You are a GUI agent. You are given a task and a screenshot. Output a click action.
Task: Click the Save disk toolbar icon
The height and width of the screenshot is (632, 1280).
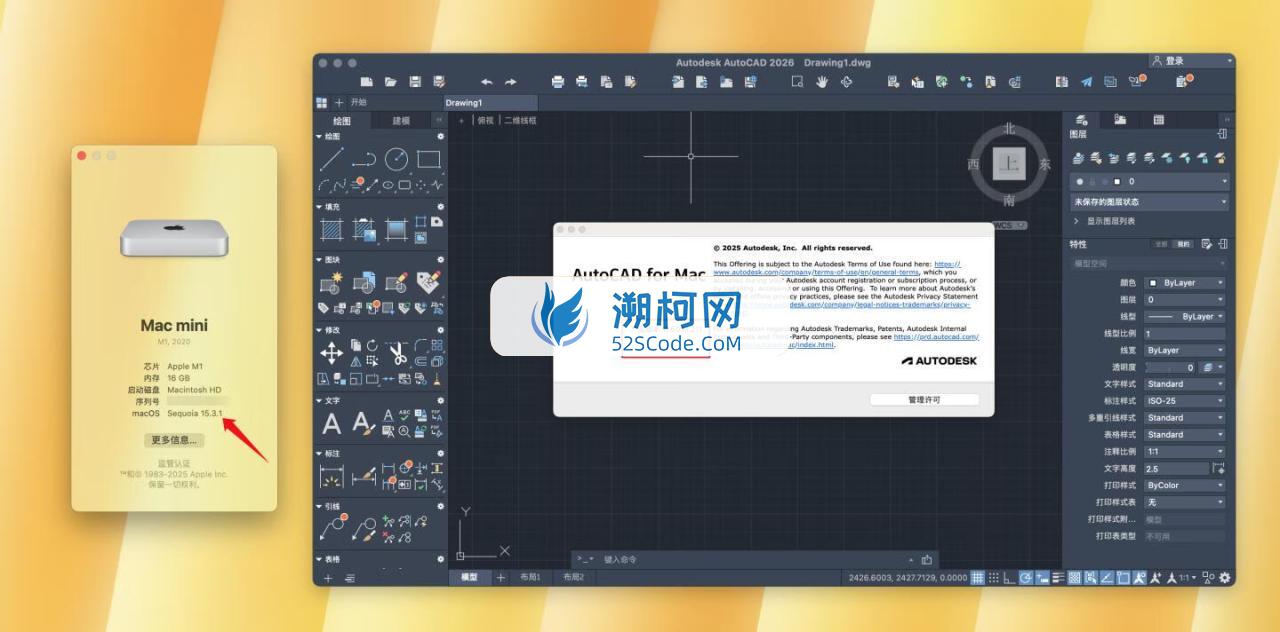[415, 81]
